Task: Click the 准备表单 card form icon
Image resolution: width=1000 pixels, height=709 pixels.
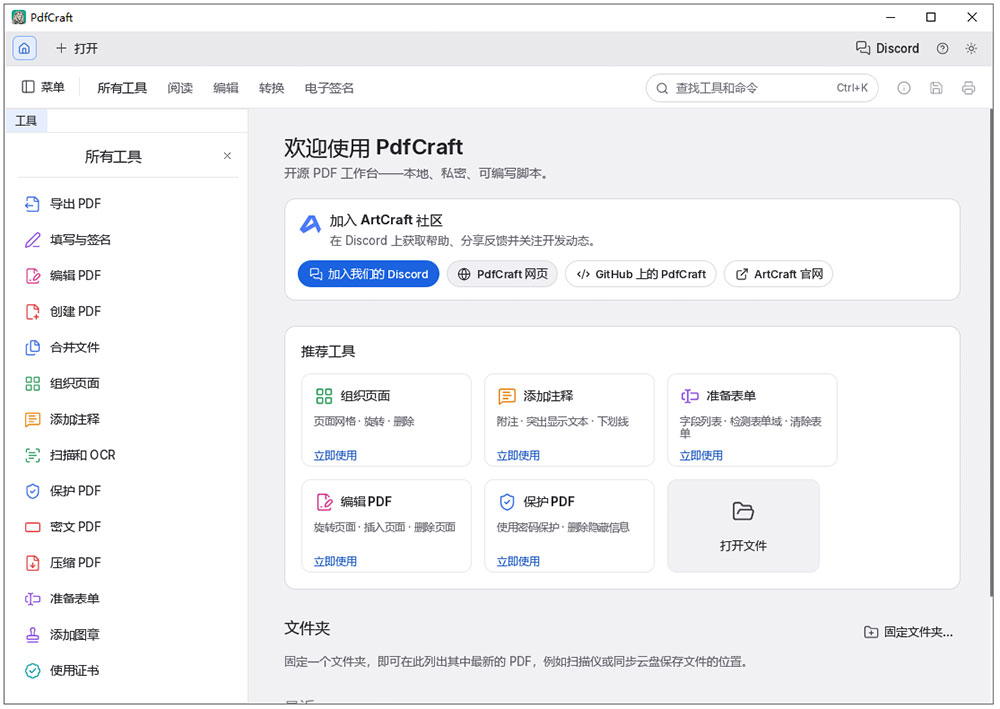Action: coord(690,396)
